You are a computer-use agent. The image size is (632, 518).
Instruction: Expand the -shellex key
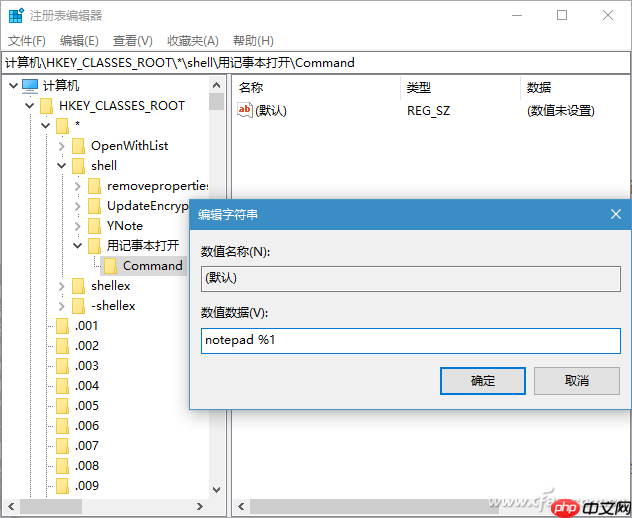[62, 306]
